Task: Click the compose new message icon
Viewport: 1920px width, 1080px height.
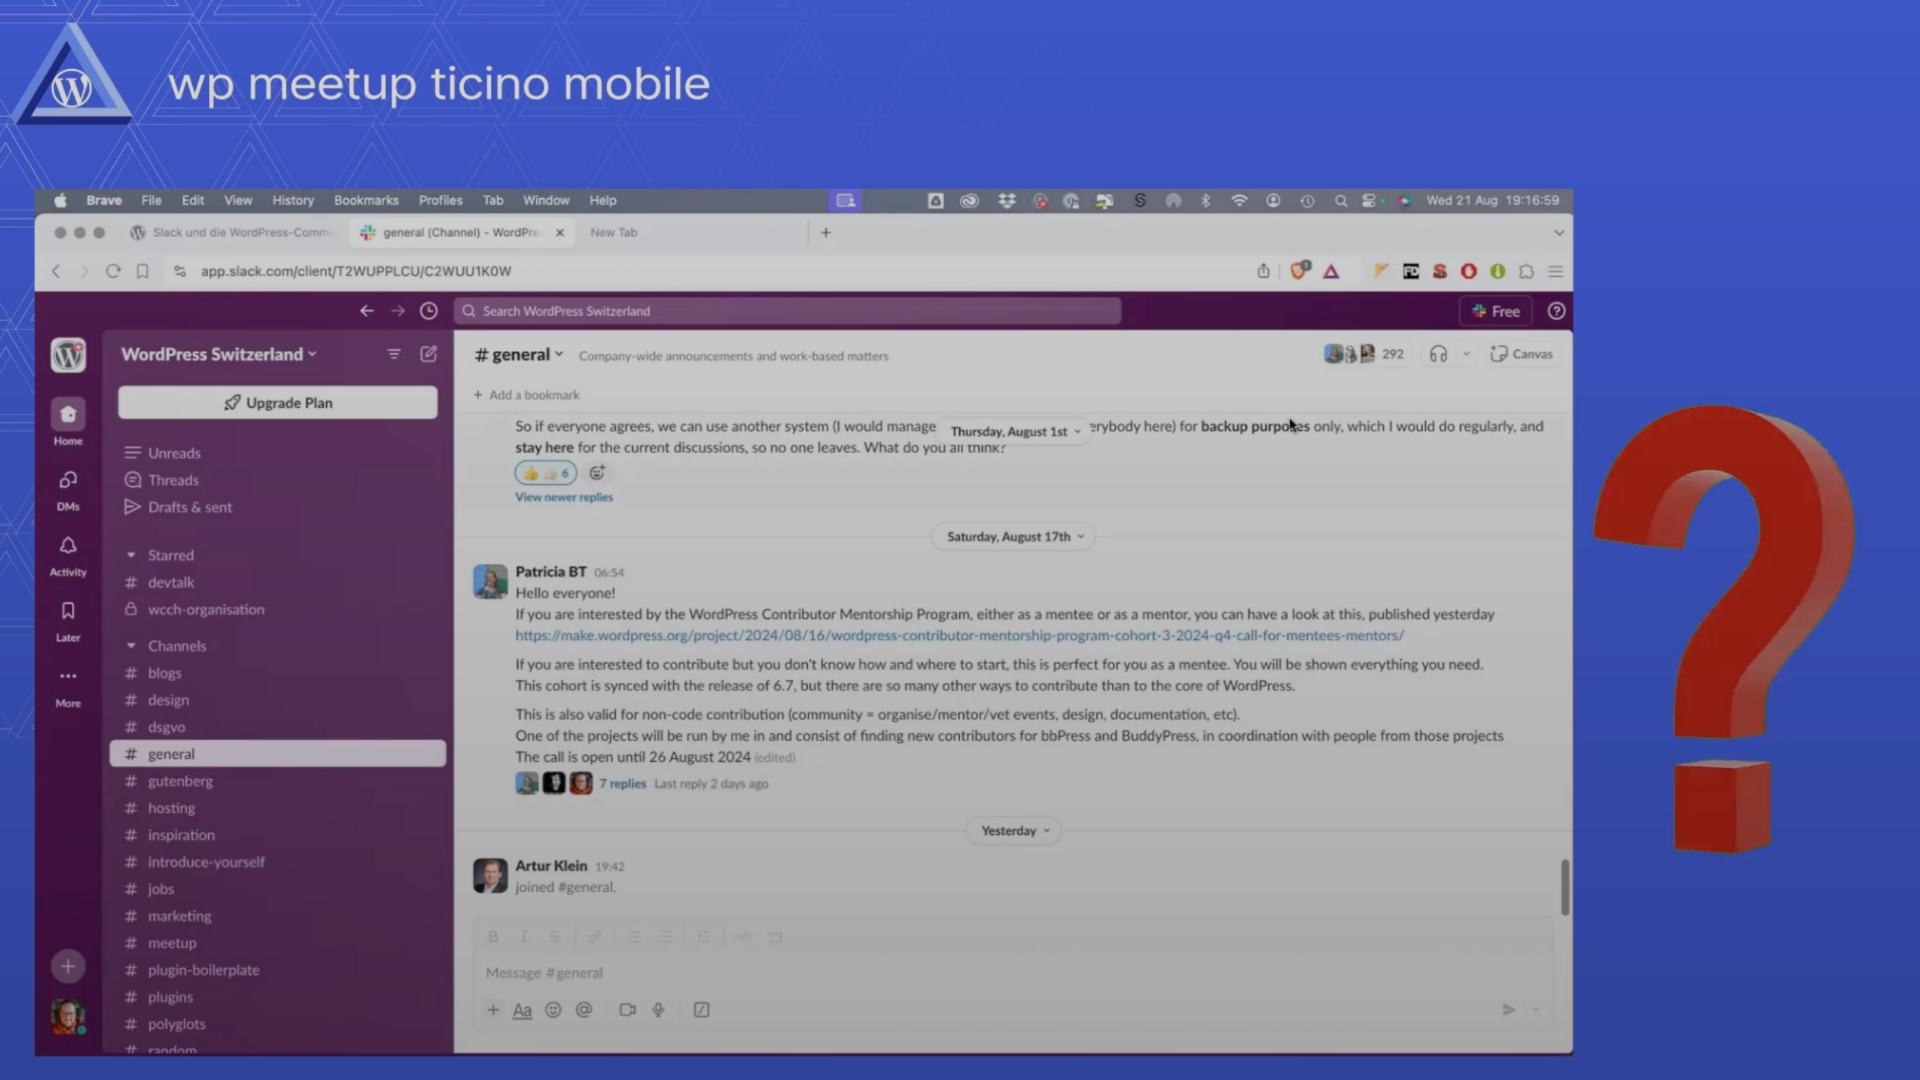Action: pos(428,354)
